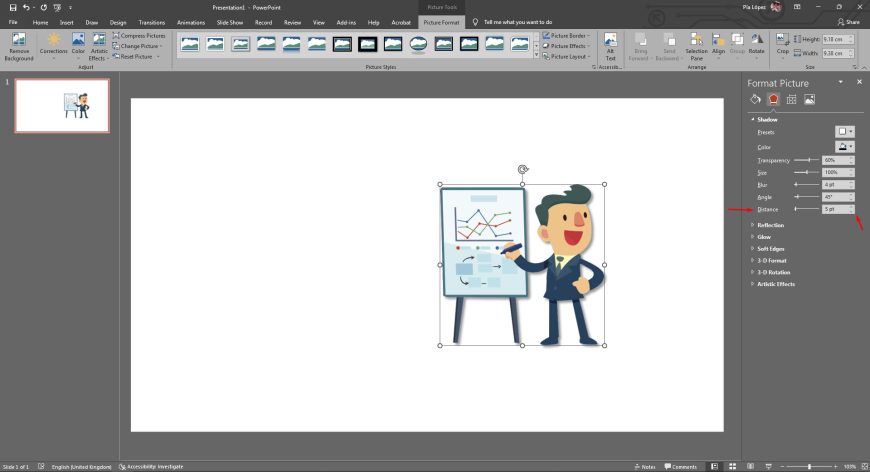The width and height of the screenshot is (870, 472).
Task: Open Fill & Line tab in Format Picture
Action: [x=755, y=99]
